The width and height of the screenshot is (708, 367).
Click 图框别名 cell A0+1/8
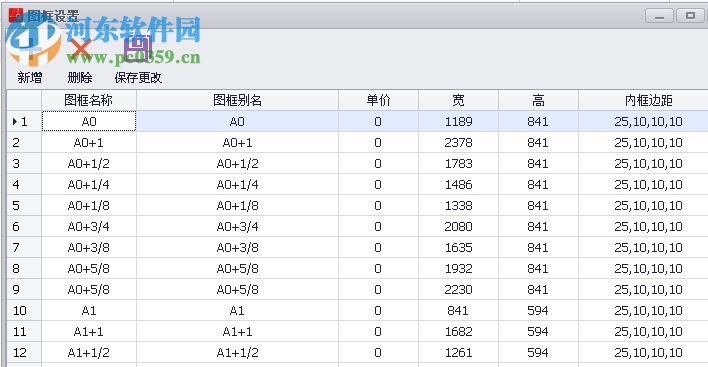click(x=237, y=205)
